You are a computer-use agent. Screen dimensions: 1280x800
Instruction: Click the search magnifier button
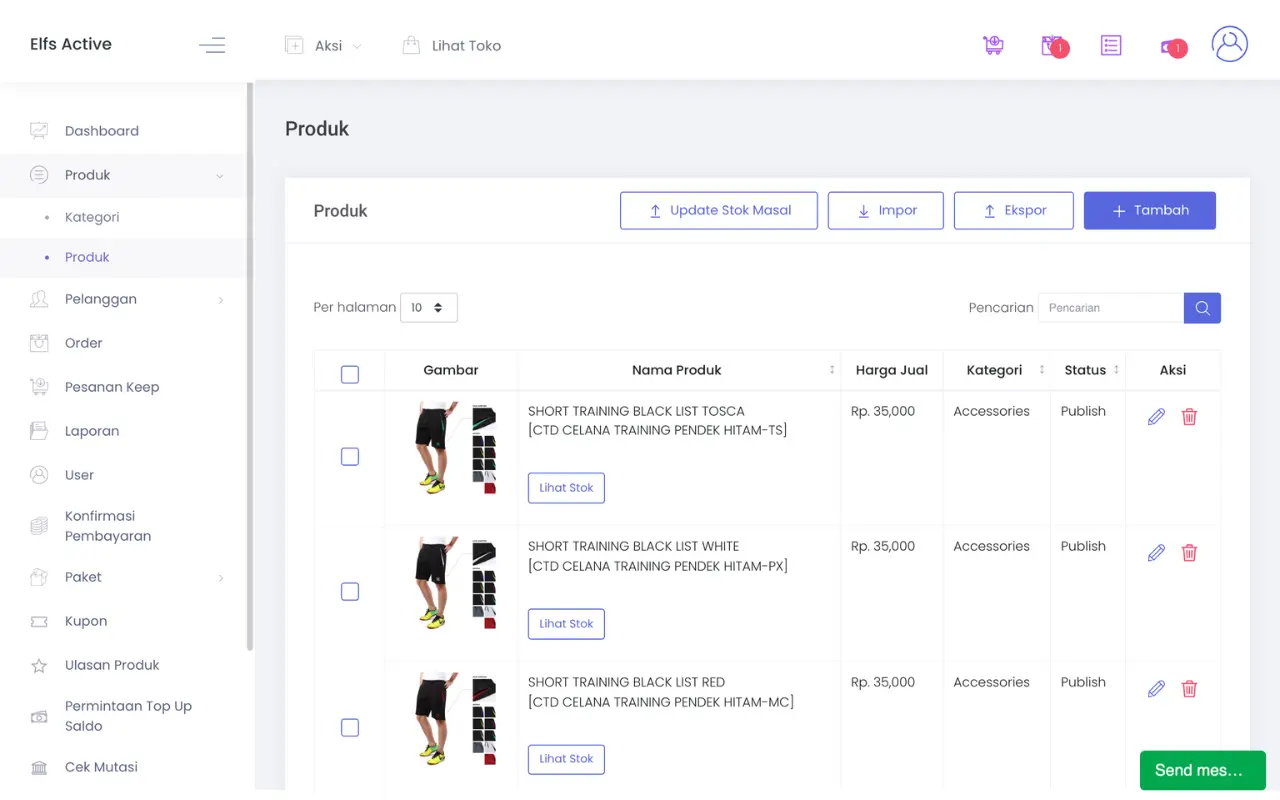pyautogui.click(x=1202, y=308)
